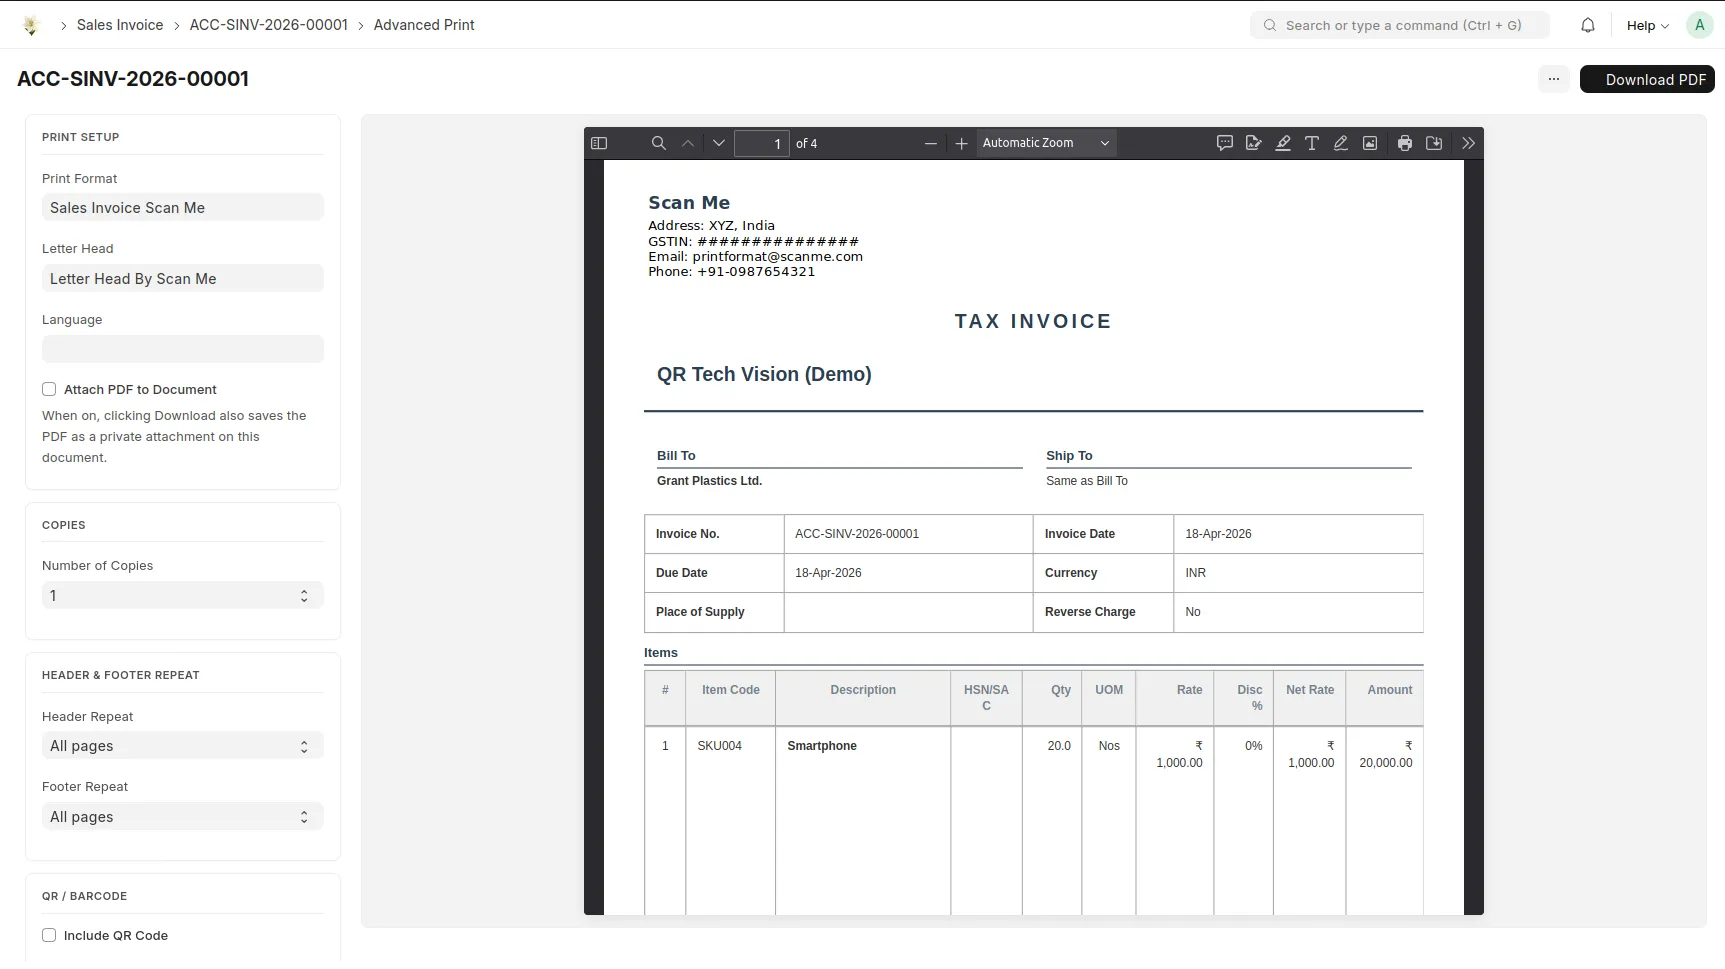Click the home logo icon
Viewport: 1725px width, 969px height.
[x=31, y=25]
